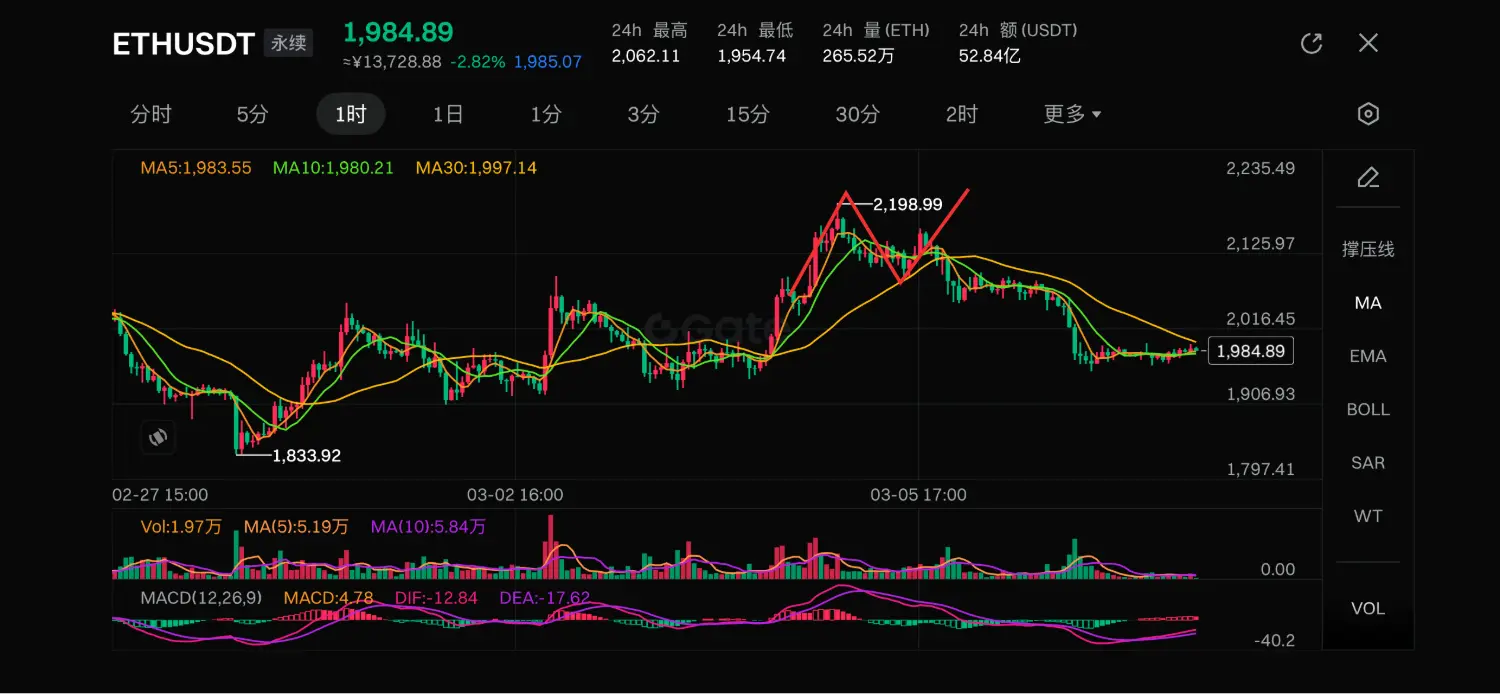Click the MA5:1,983.55 legend label
Viewport: 1500px width, 694px height.
click(x=196, y=168)
